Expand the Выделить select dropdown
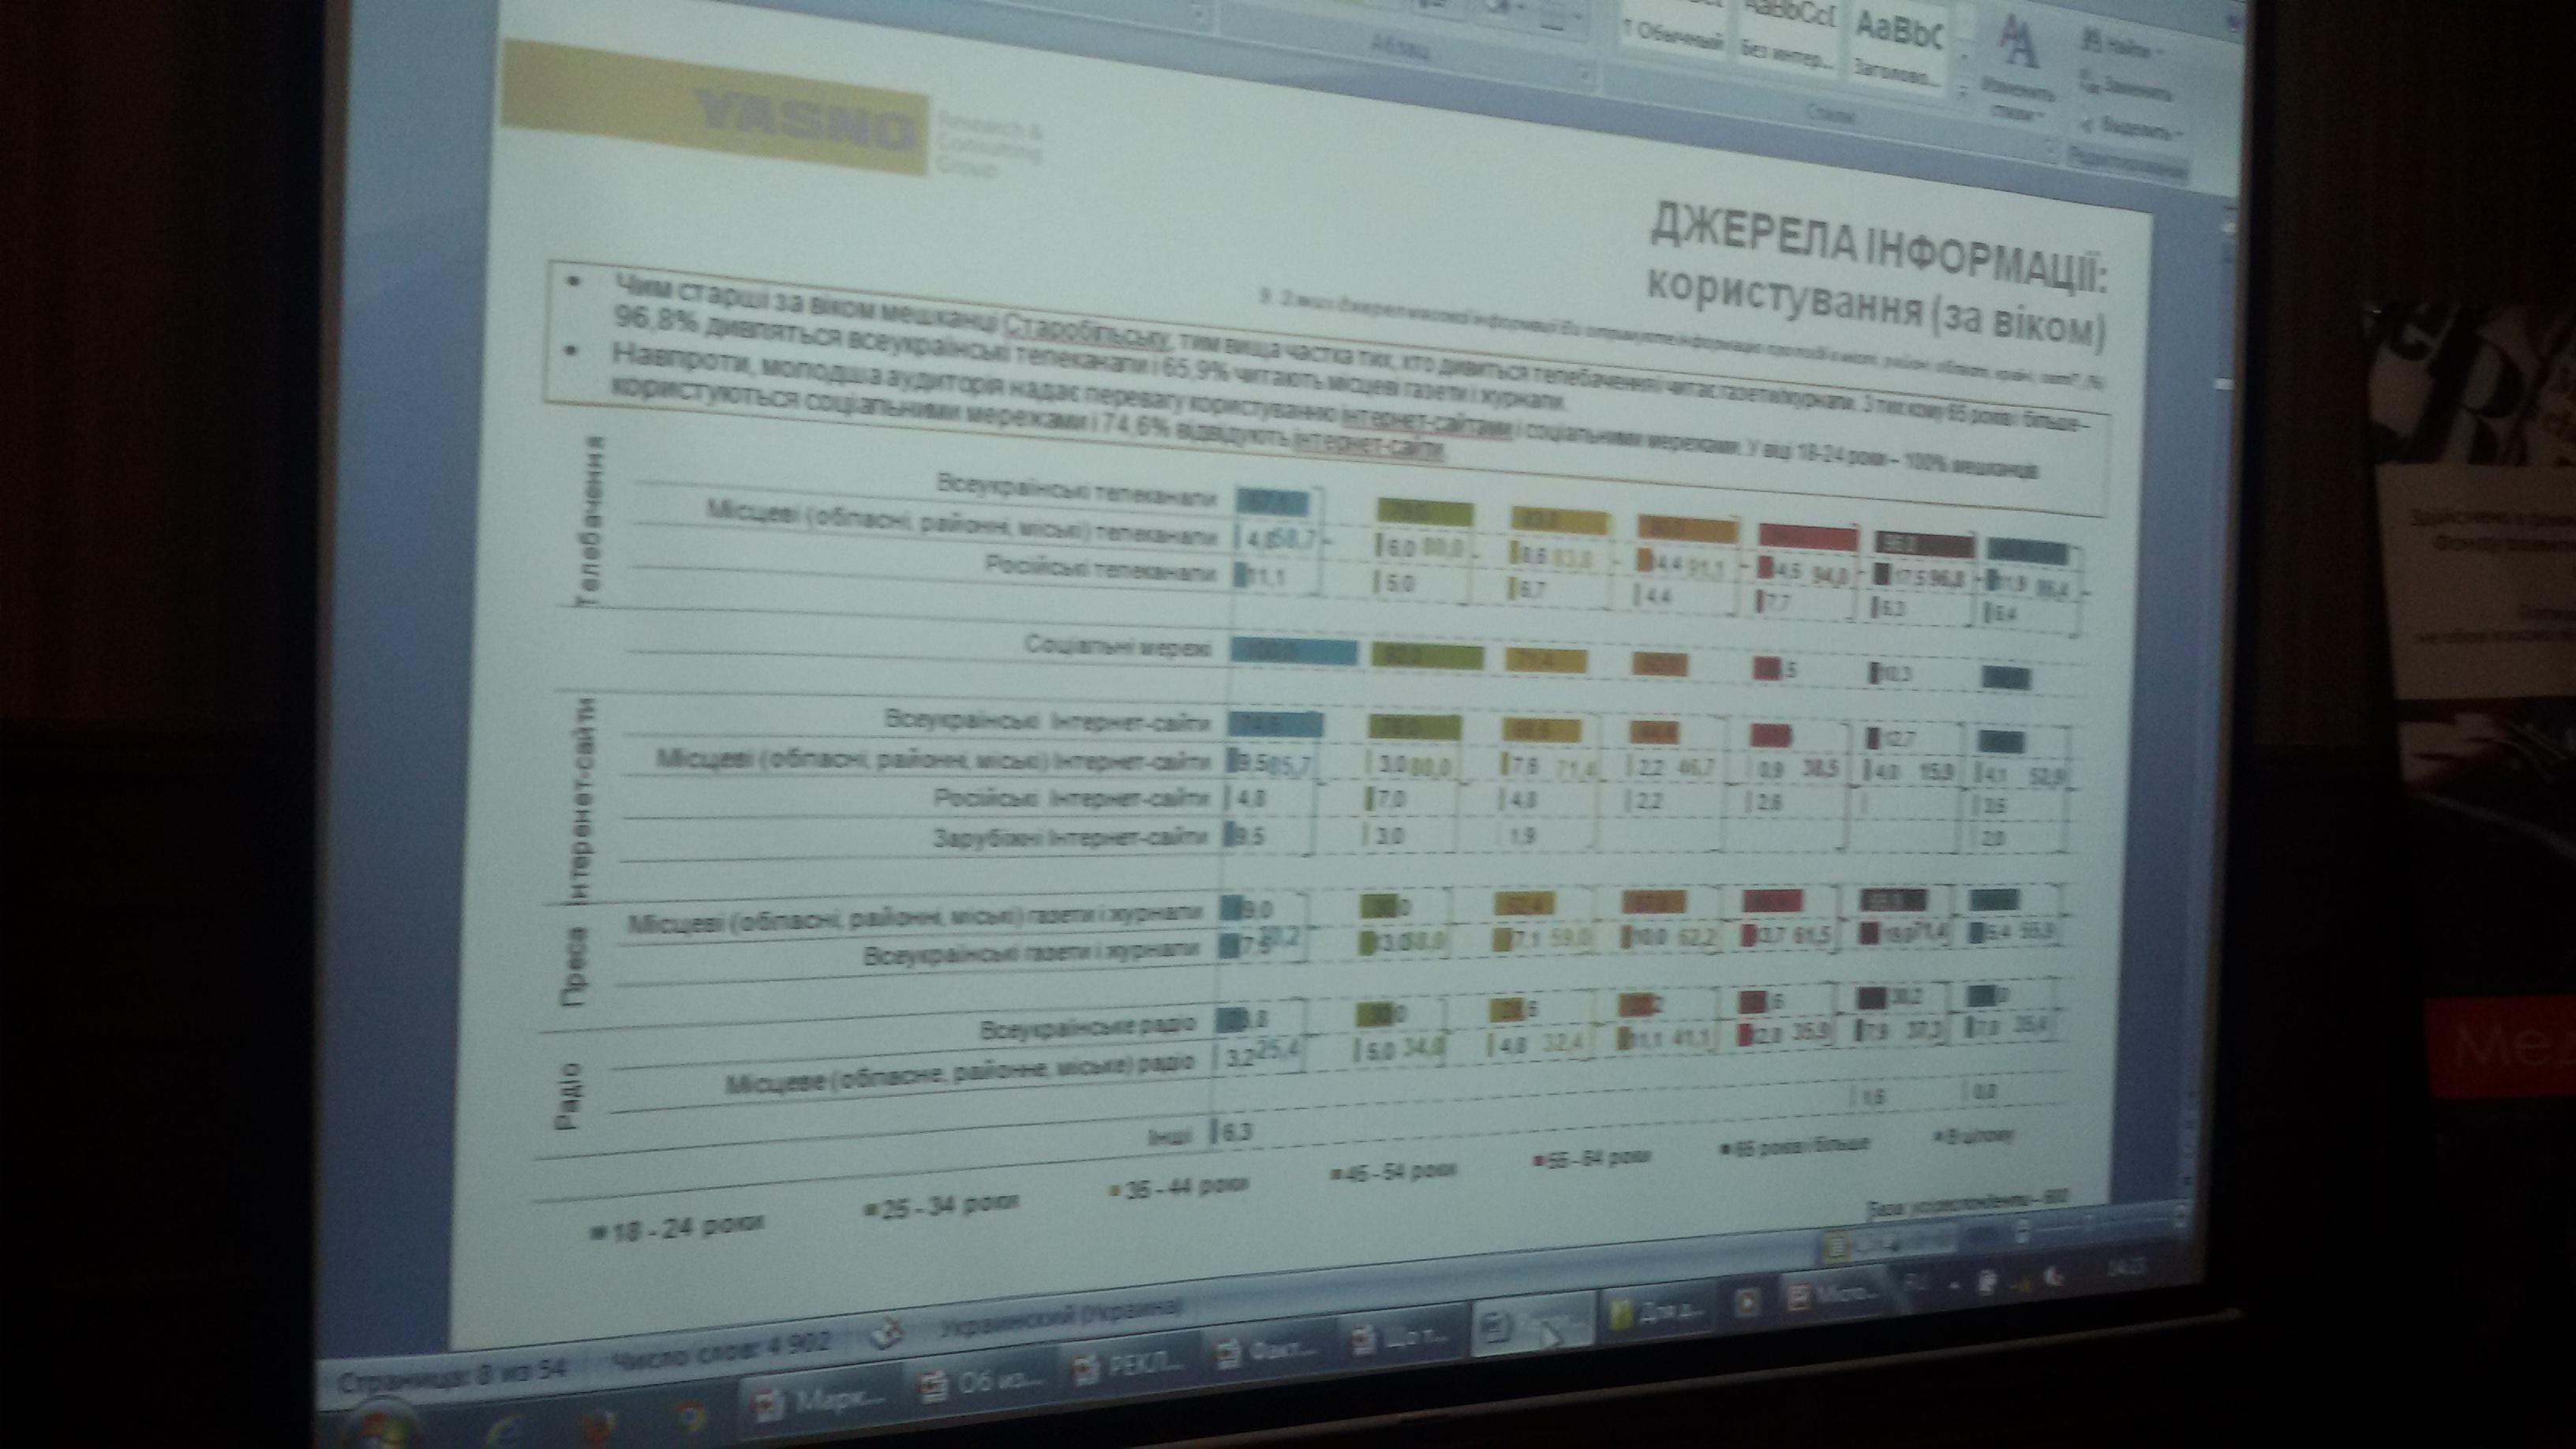Image resolution: width=2576 pixels, height=1449 pixels. click(2140, 130)
